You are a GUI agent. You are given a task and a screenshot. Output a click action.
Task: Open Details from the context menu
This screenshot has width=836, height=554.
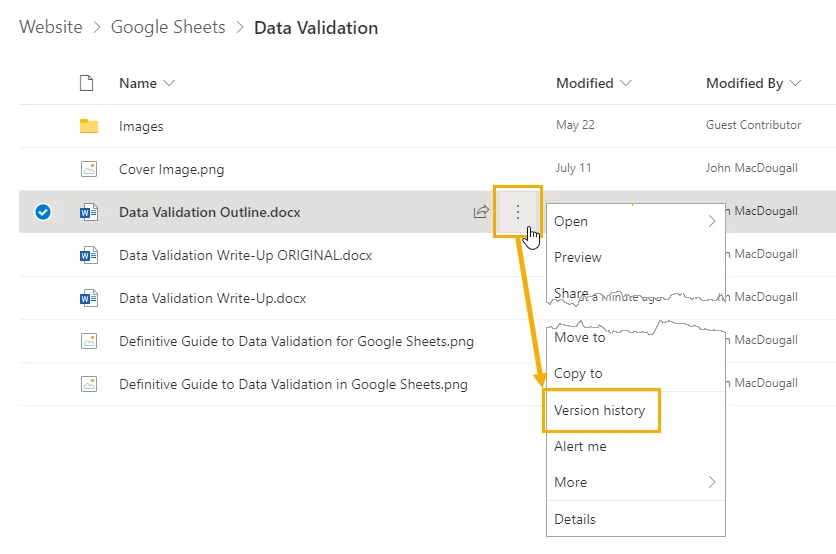click(x=575, y=519)
